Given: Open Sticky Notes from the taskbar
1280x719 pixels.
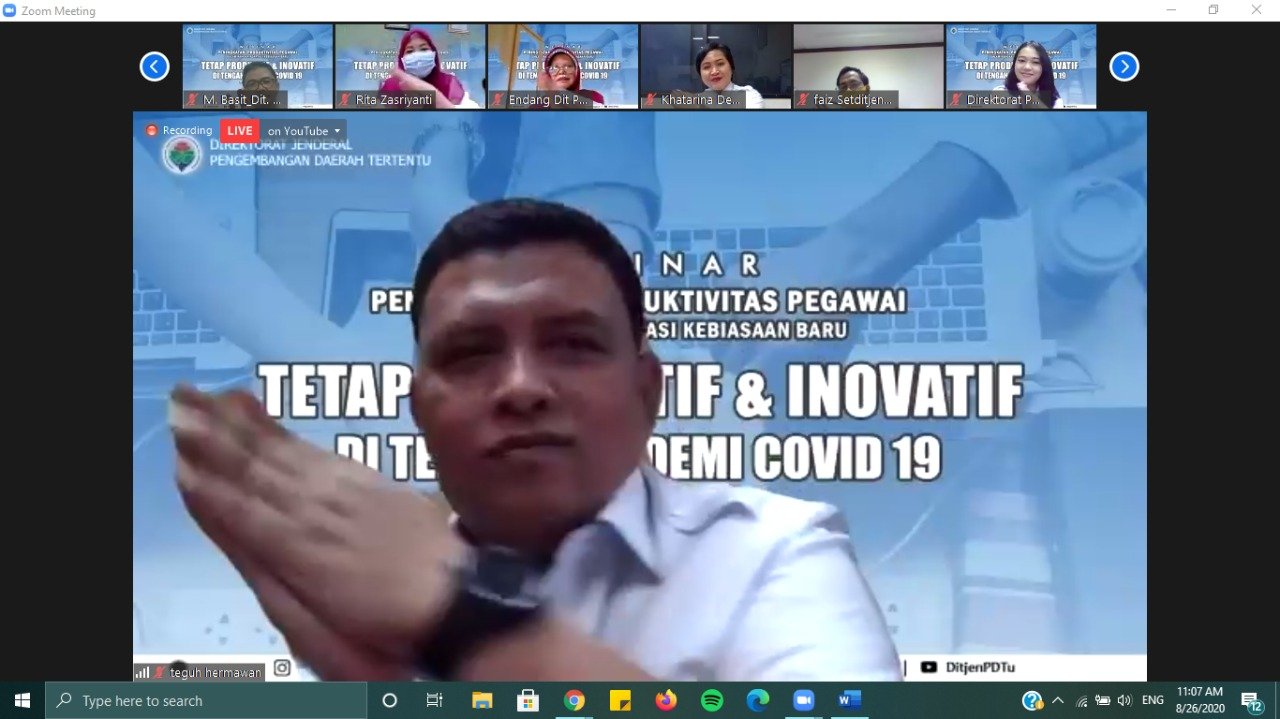Looking at the screenshot, I should 620,700.
